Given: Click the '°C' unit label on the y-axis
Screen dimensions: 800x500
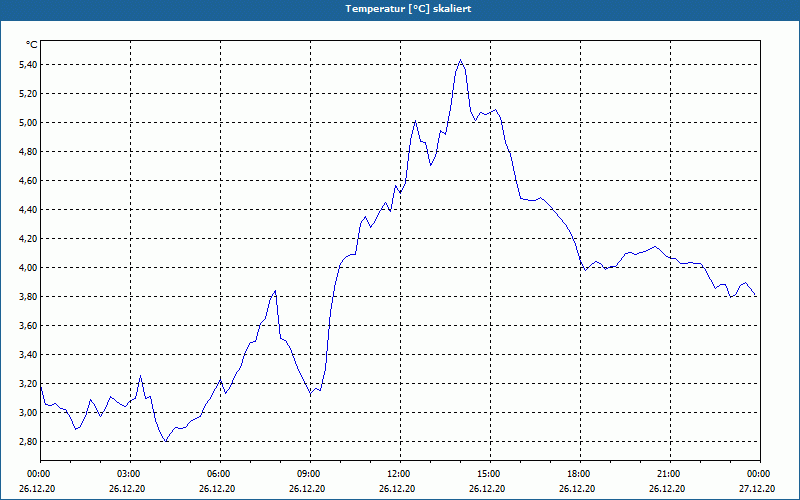Looking at the screenshot, I should tap(32, 45).
